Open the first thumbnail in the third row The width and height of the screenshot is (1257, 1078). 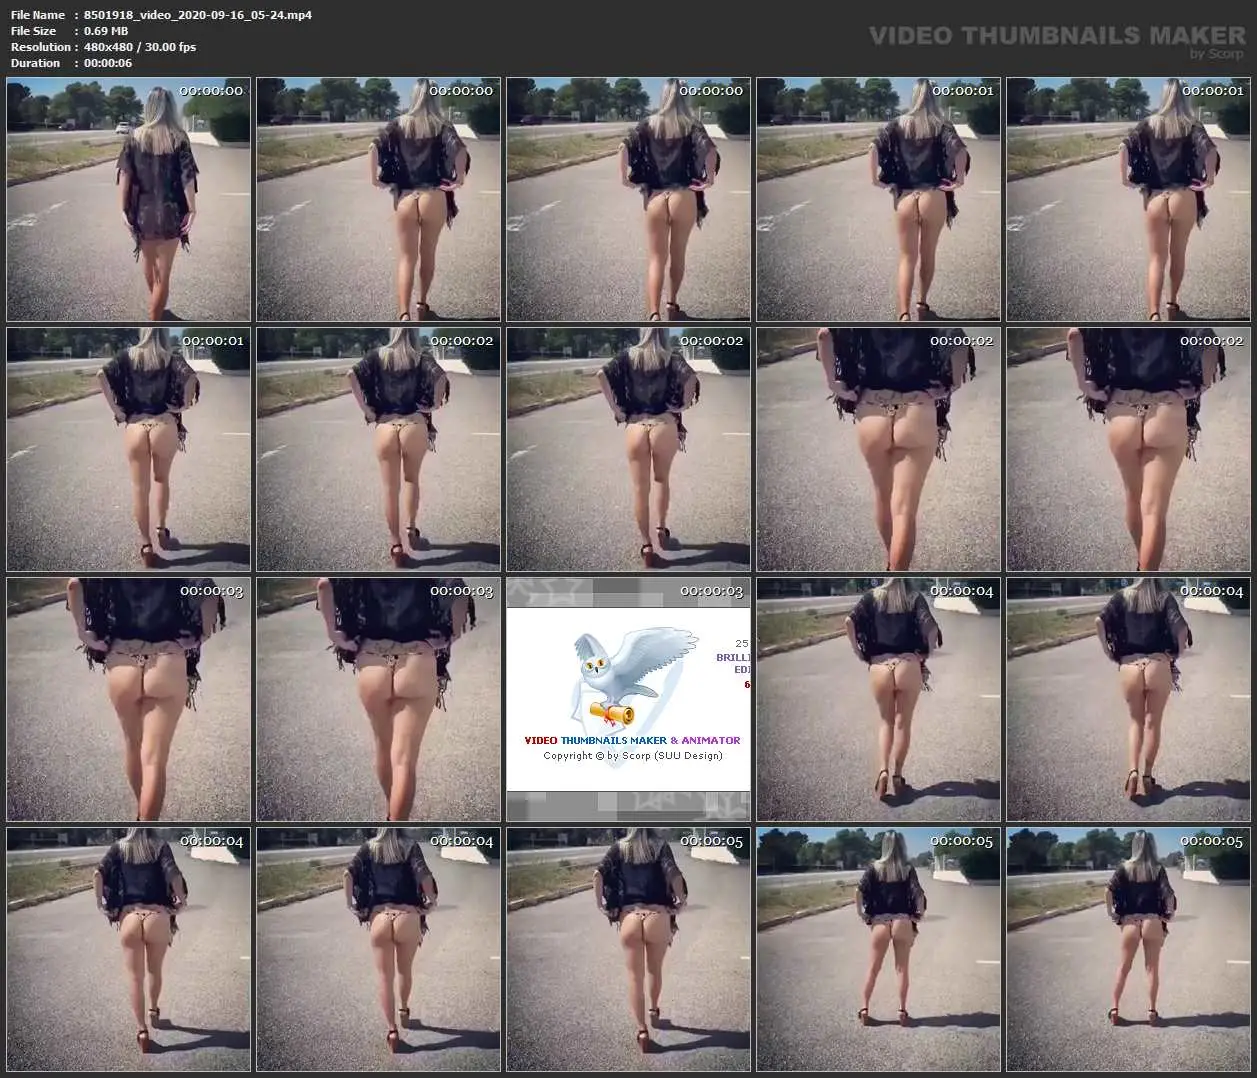128,700
